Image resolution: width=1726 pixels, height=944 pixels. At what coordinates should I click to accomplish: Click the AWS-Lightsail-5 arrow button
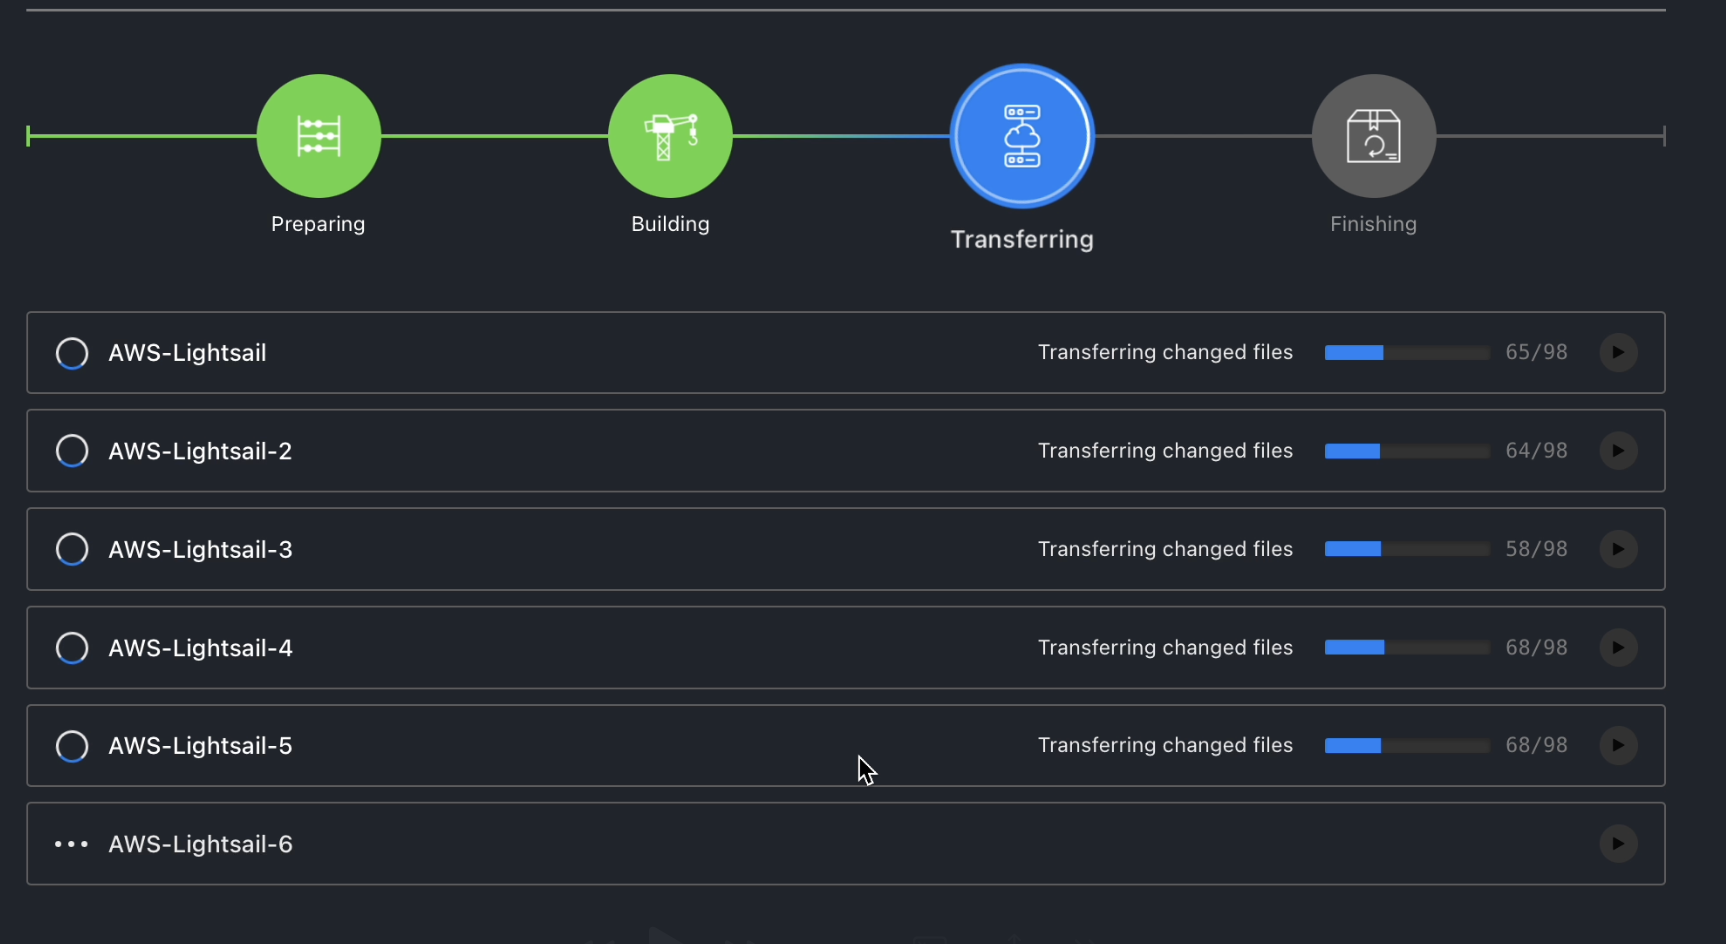click(1618, 745)
